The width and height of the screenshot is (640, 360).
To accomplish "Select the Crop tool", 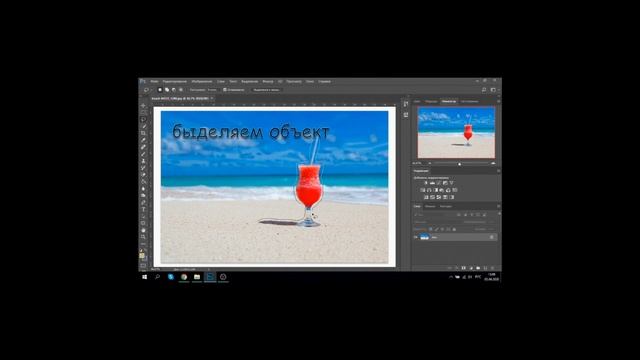I will click(x=143, y=133).
